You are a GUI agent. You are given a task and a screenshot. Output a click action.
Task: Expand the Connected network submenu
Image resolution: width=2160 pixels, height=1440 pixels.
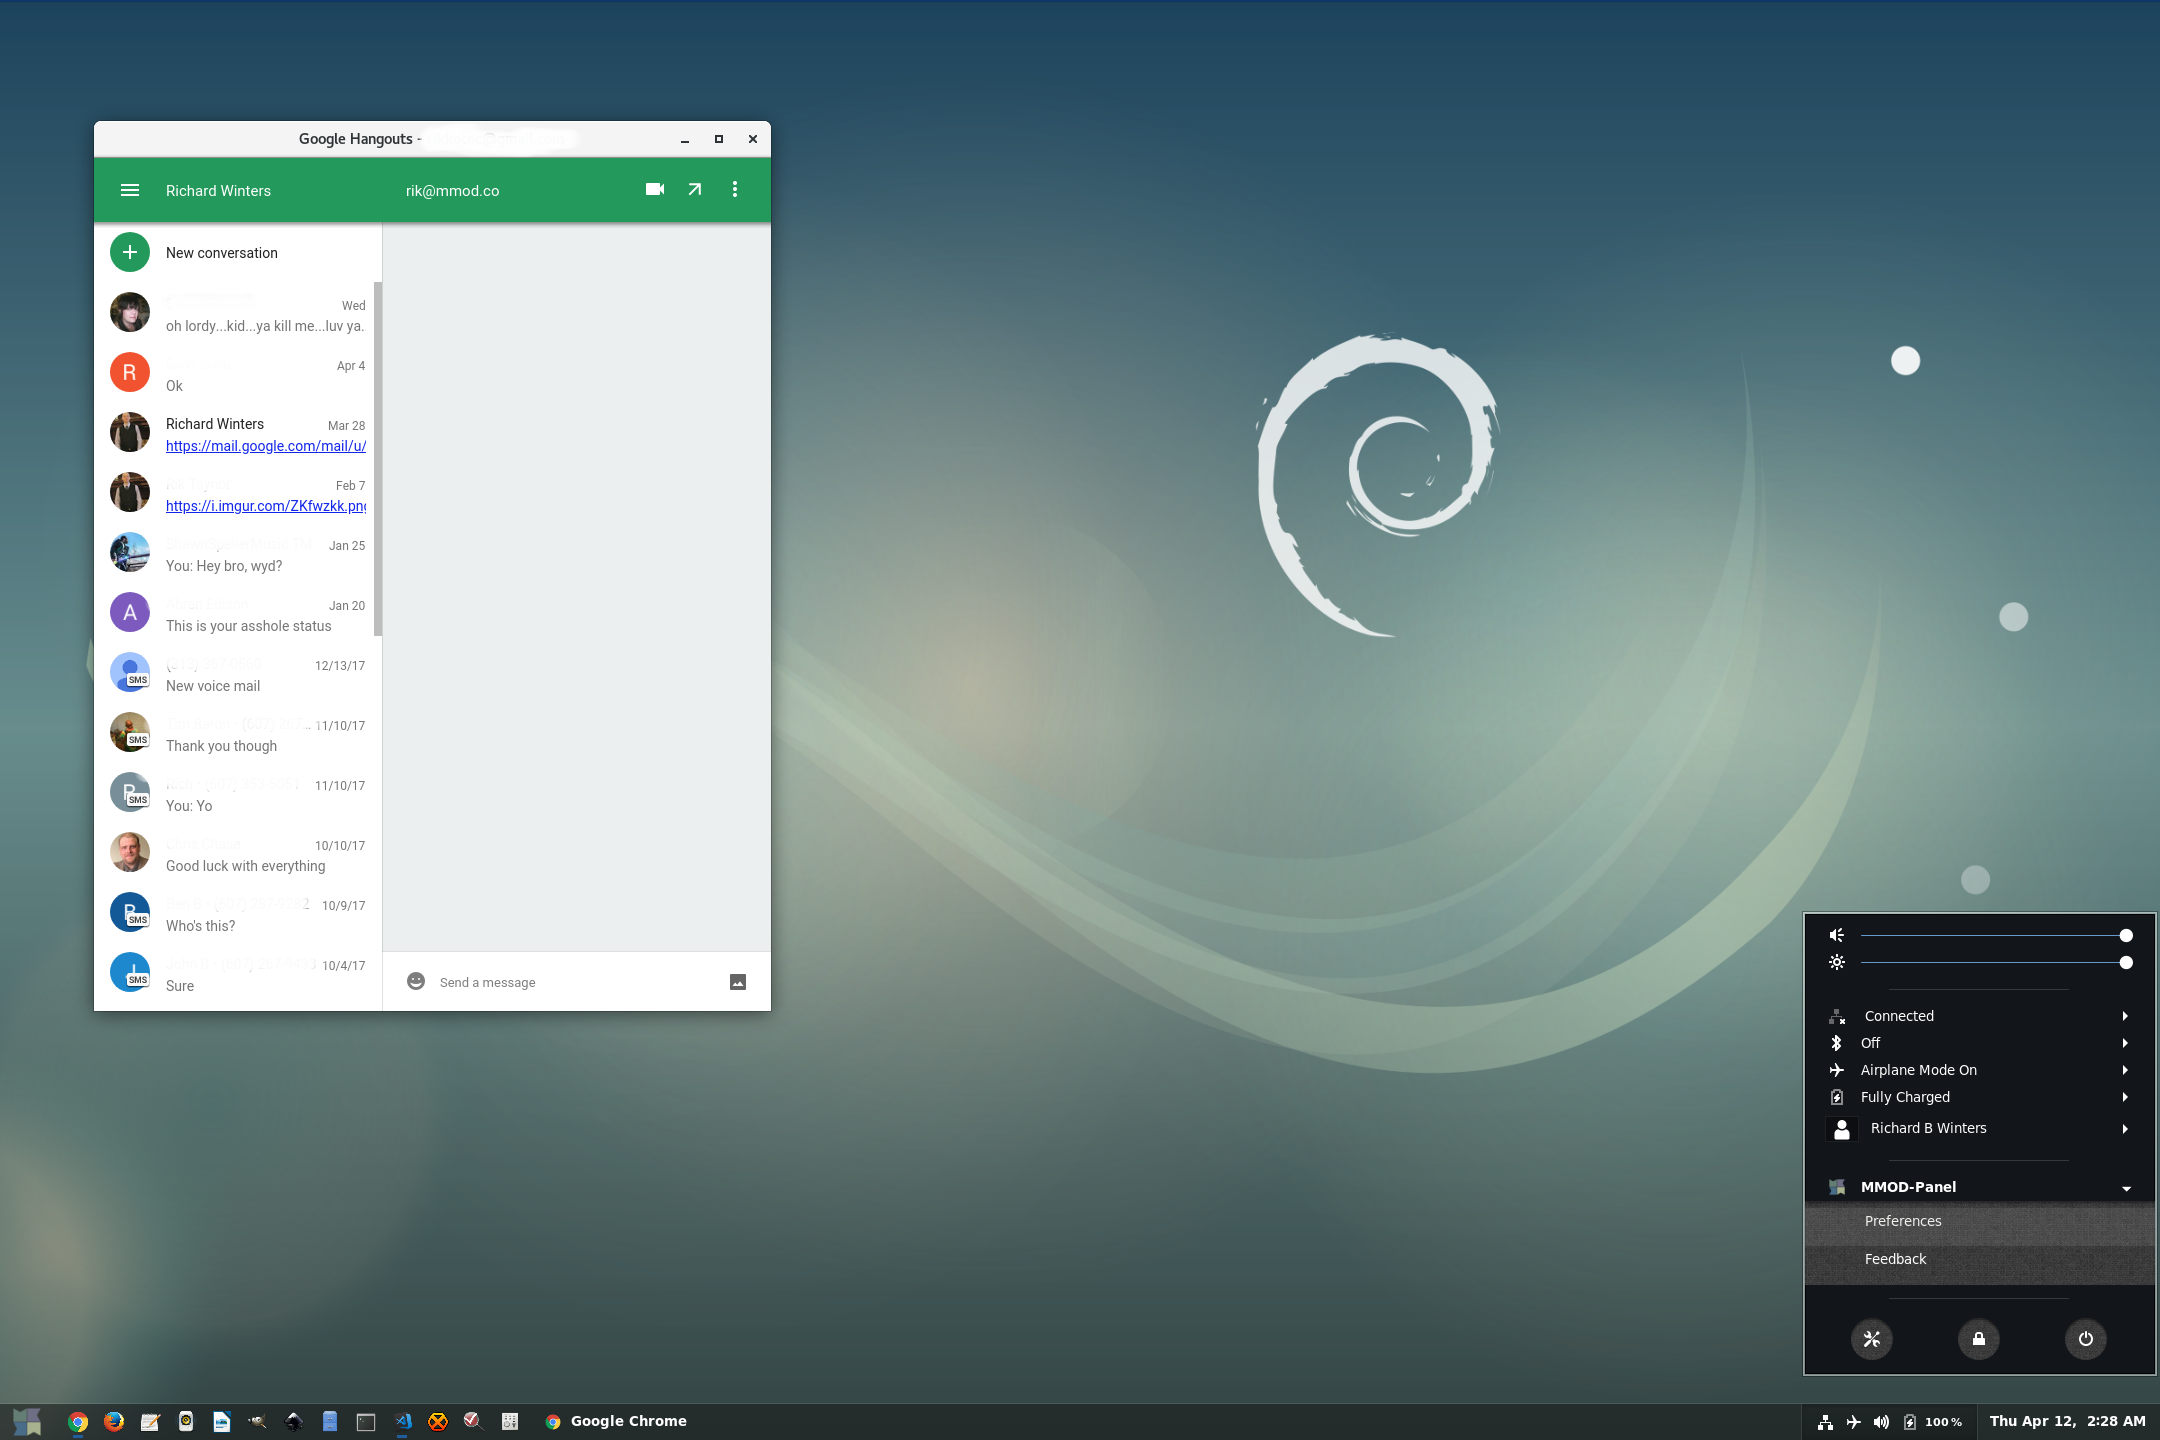[x=1980, y=1016]
